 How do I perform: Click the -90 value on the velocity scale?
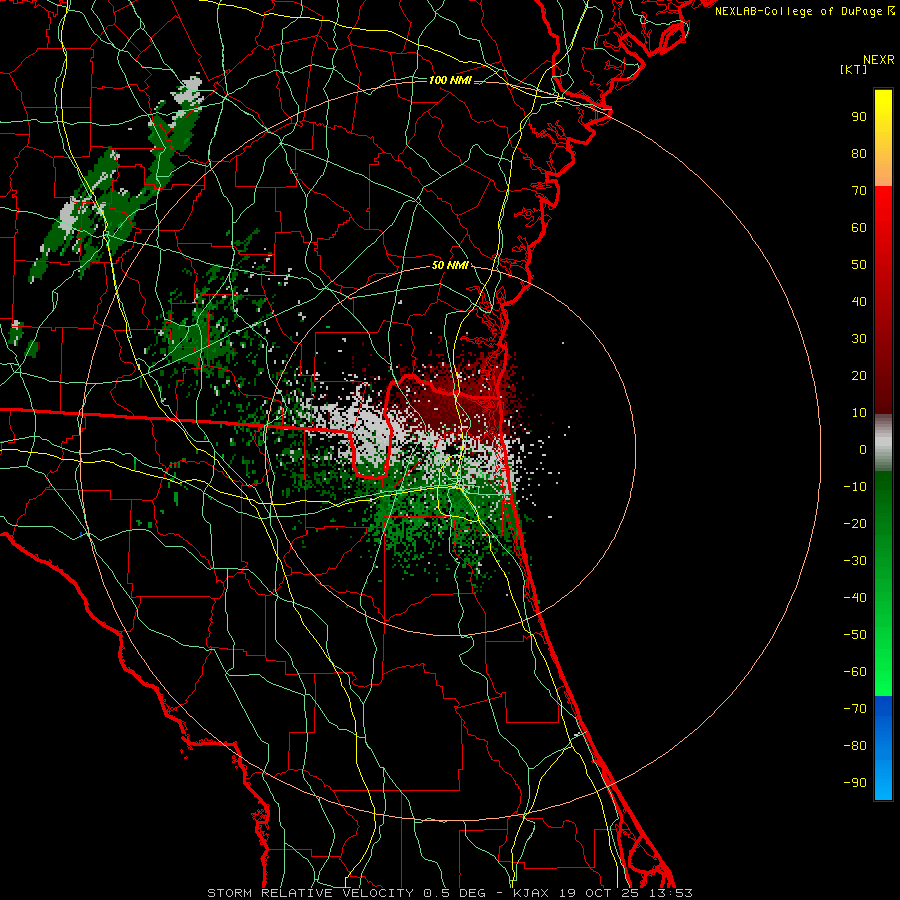[855, 783]
